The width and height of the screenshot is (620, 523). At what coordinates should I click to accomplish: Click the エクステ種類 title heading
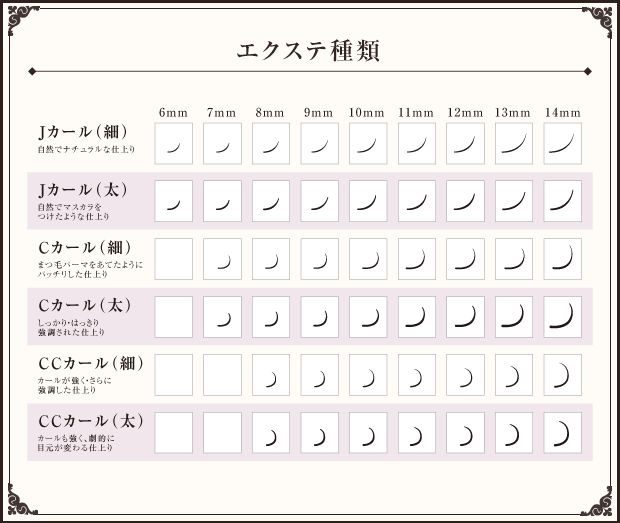[308, 51]
